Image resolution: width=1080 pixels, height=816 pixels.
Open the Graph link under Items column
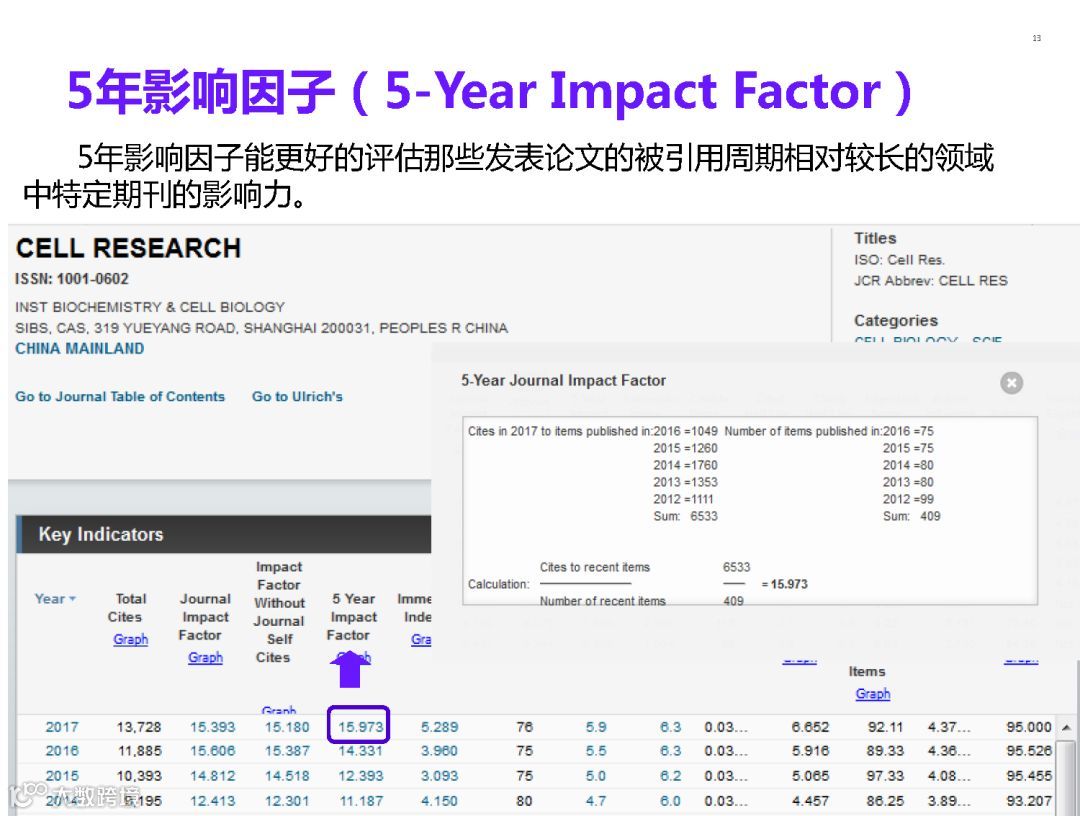[x=873, y=693]
